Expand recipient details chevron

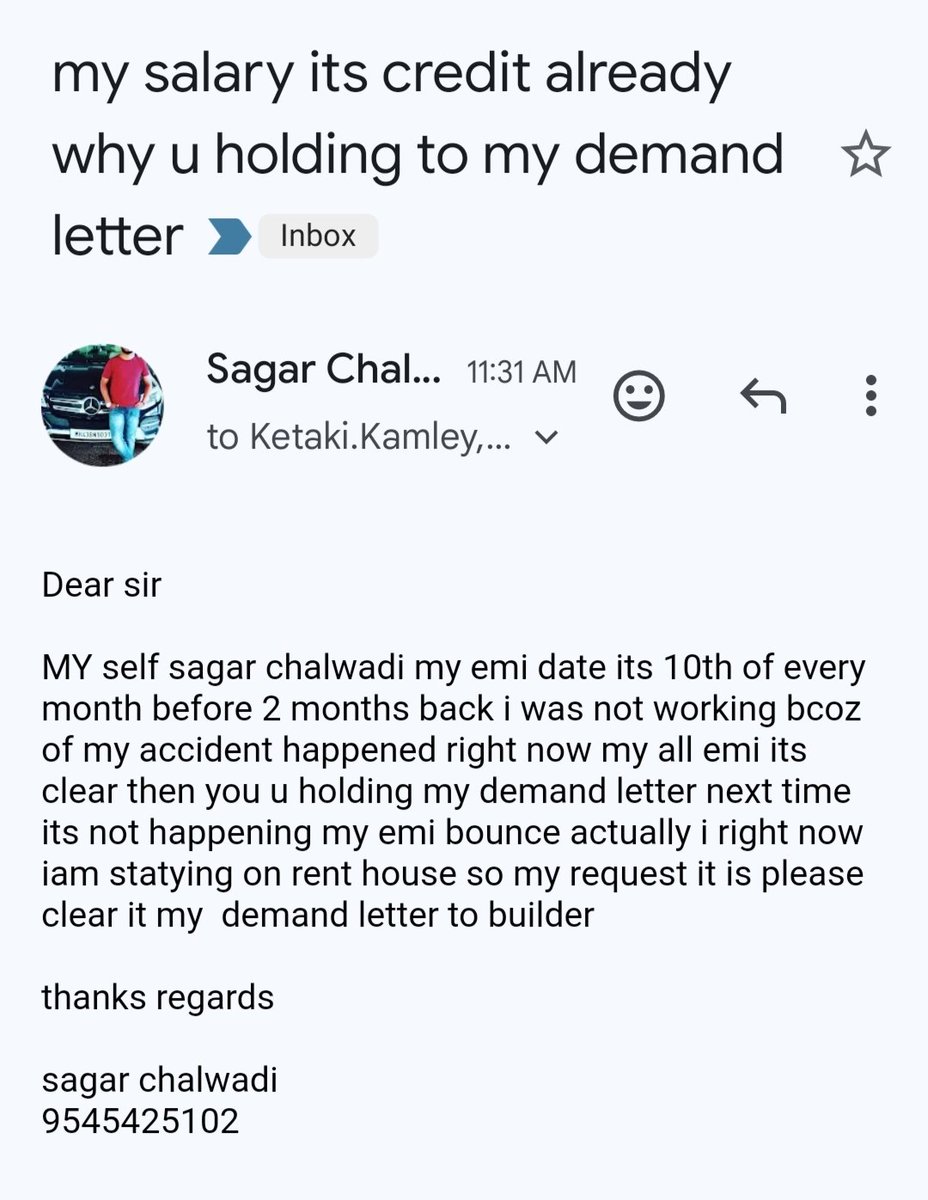(x=546, y=437)
